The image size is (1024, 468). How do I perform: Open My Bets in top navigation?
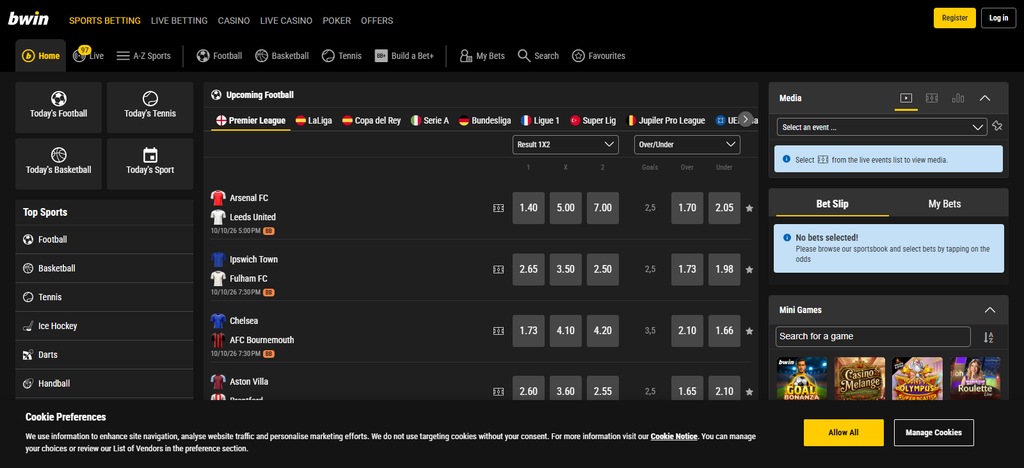point(482,56)
